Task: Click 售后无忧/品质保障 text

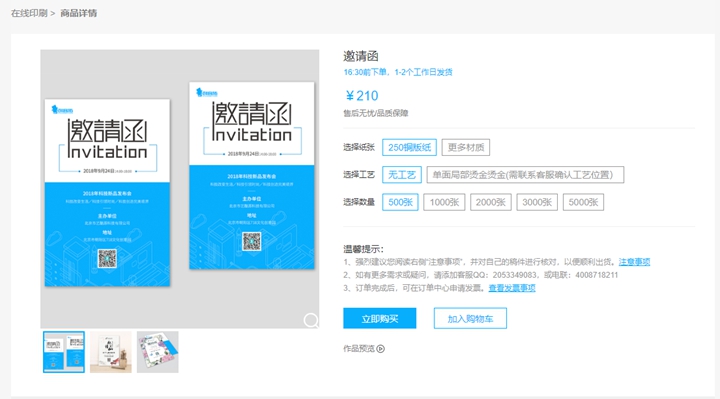Action: (x=376, y=113)
